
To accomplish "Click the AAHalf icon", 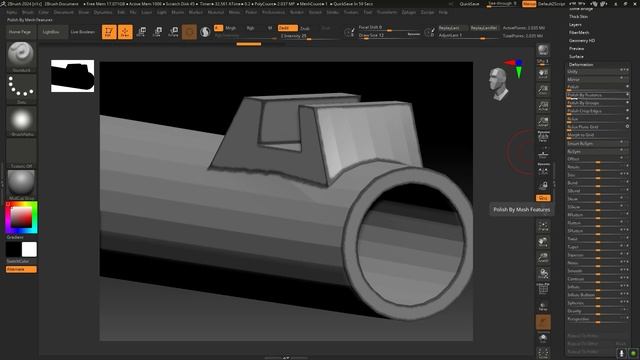I will tap(543, 122).
